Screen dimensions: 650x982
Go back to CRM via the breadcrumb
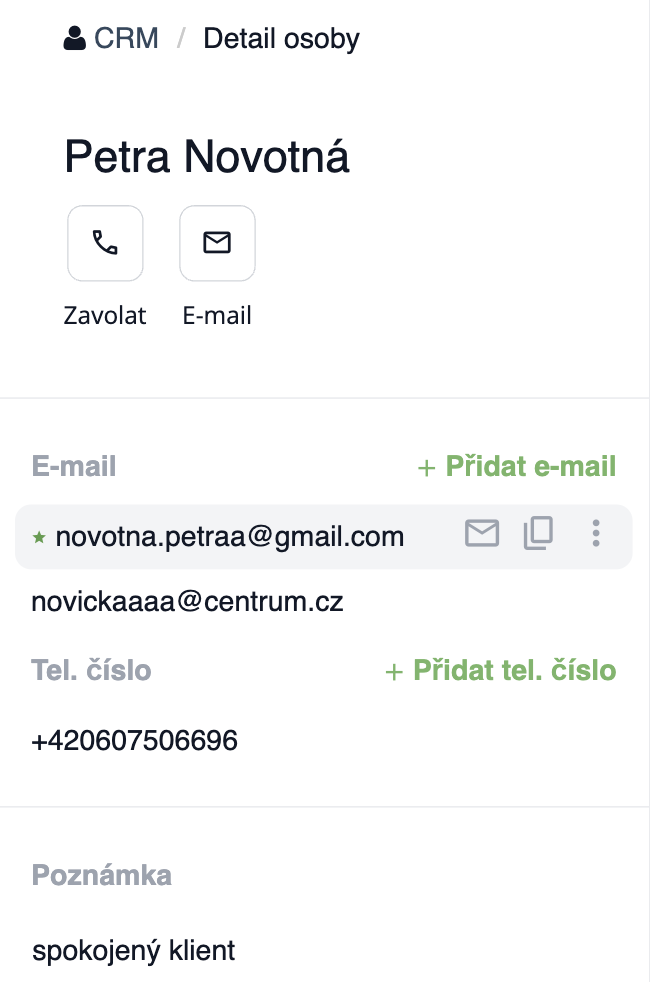126,39
